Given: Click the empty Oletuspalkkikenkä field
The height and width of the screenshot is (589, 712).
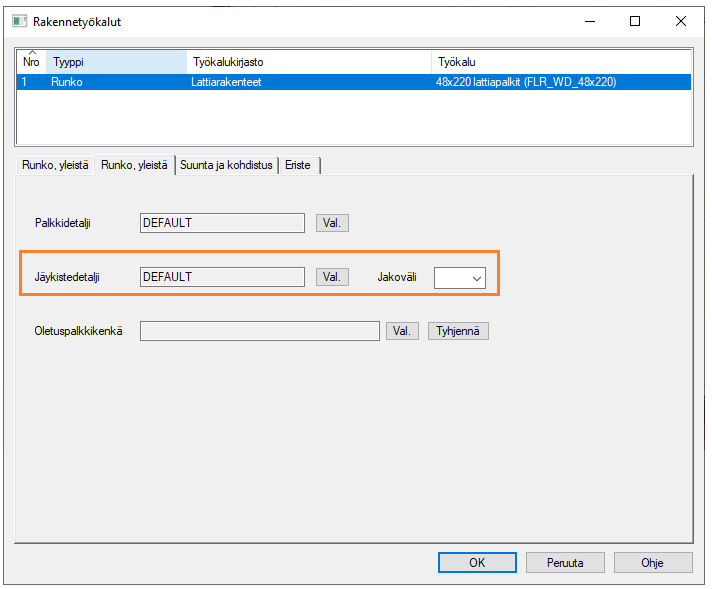Looking at the screenshot, I should pos(260,331).
